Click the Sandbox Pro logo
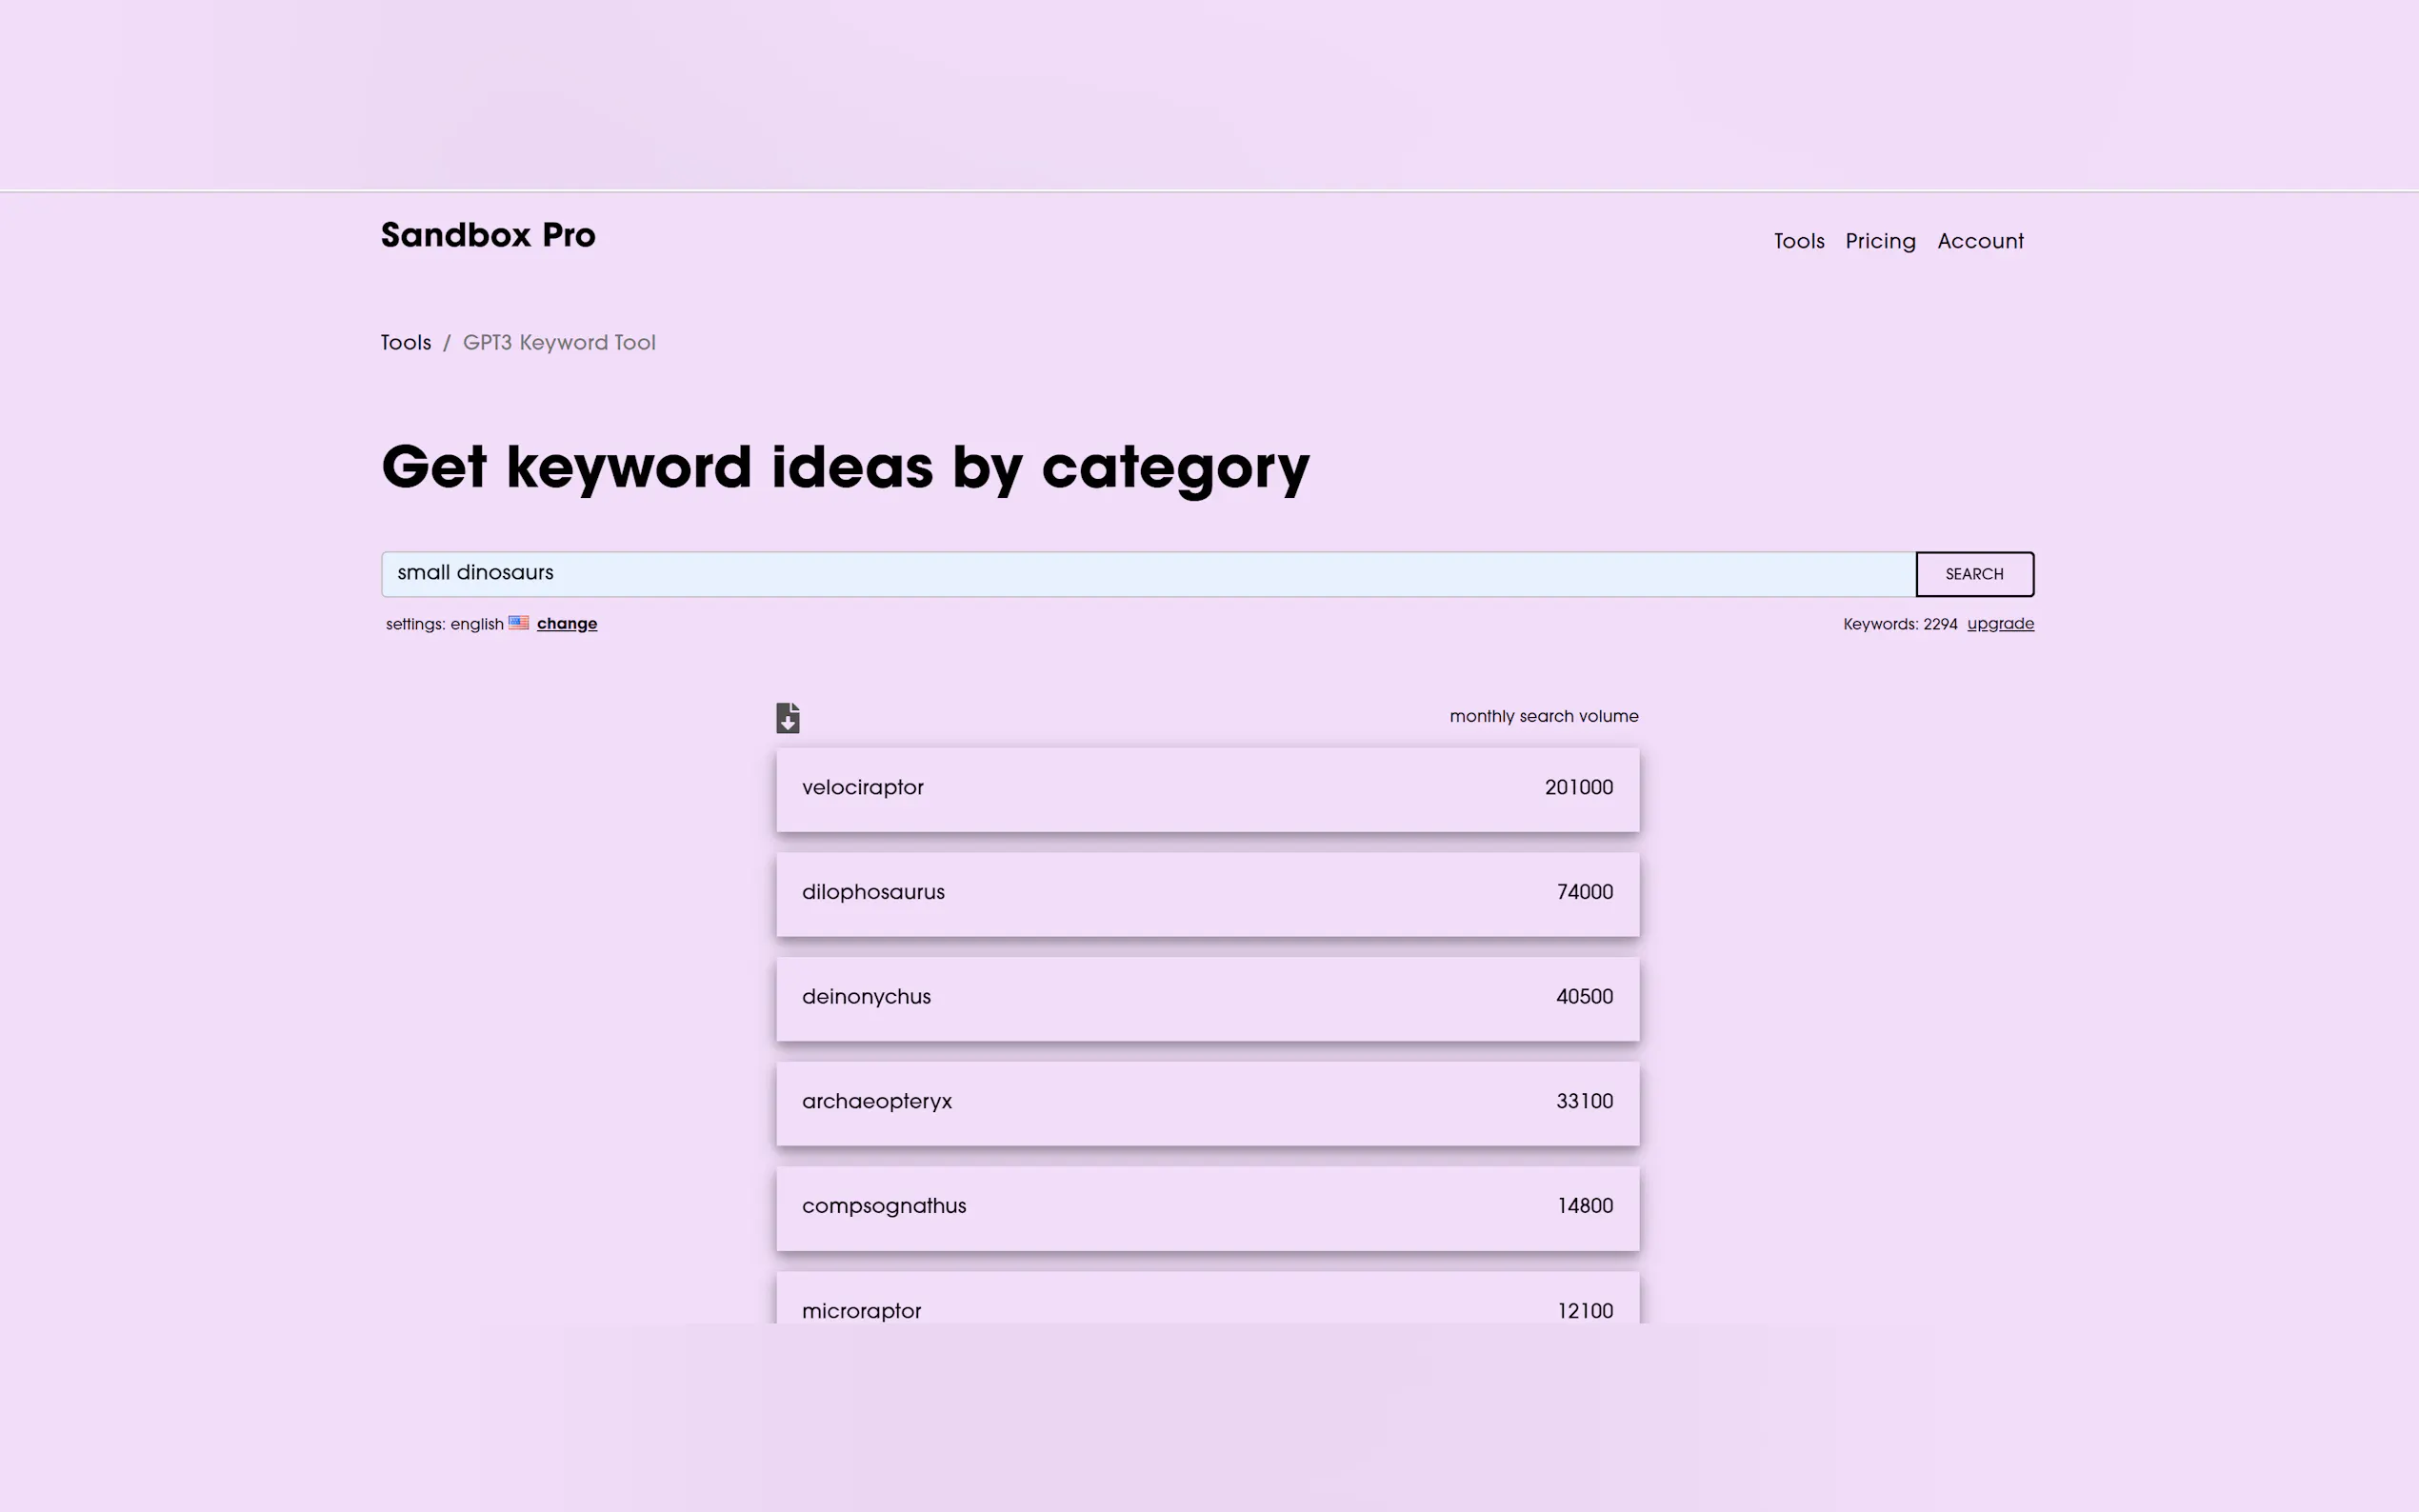This screenshot has height=1512, width=2419. (x=488, y=236)
